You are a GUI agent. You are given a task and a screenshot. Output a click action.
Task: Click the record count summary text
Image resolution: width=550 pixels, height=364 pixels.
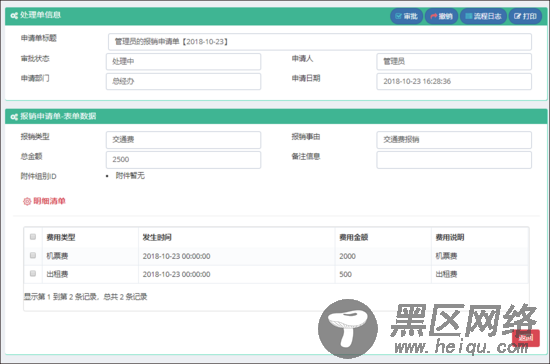click(x=85, y=297)
